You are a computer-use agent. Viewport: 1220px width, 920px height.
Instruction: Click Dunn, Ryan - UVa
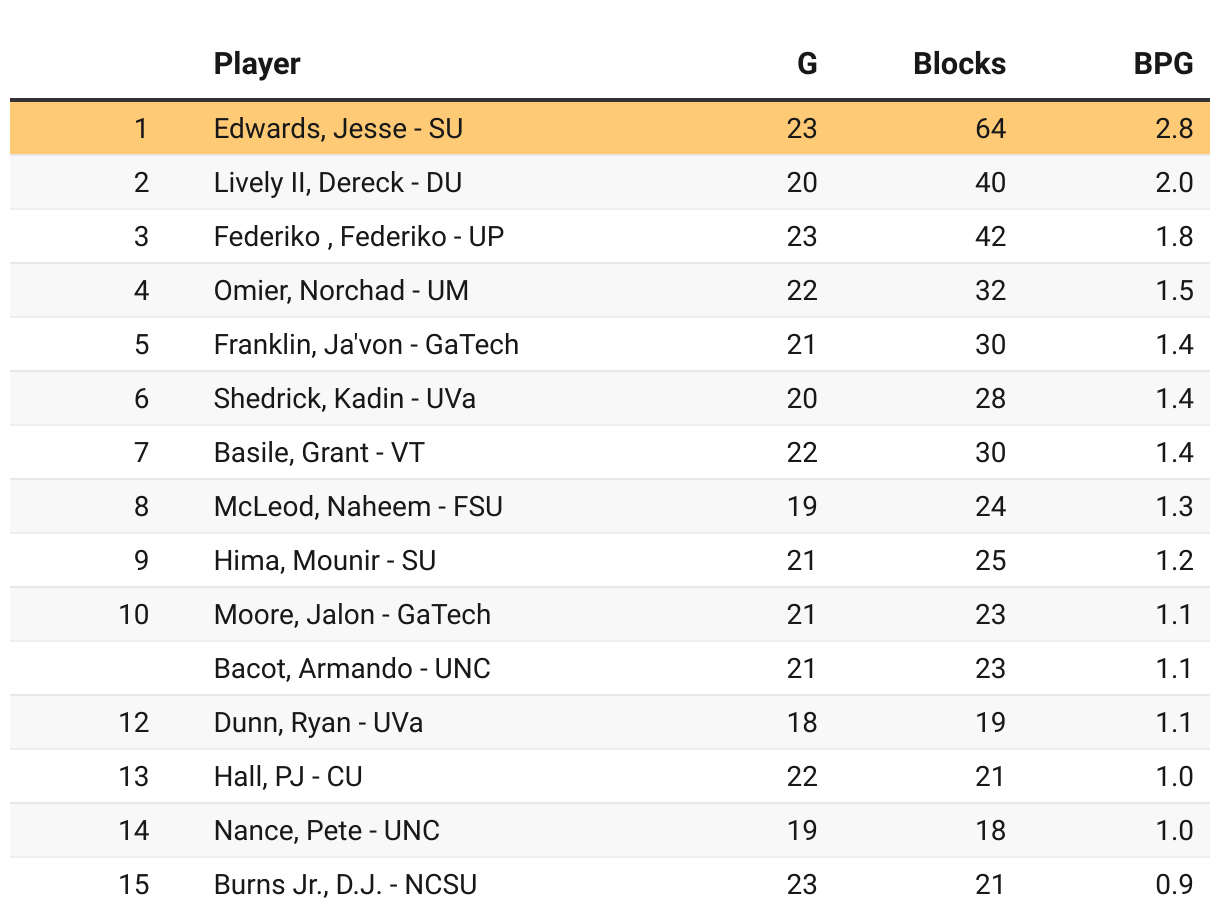(x=318, y=723)
